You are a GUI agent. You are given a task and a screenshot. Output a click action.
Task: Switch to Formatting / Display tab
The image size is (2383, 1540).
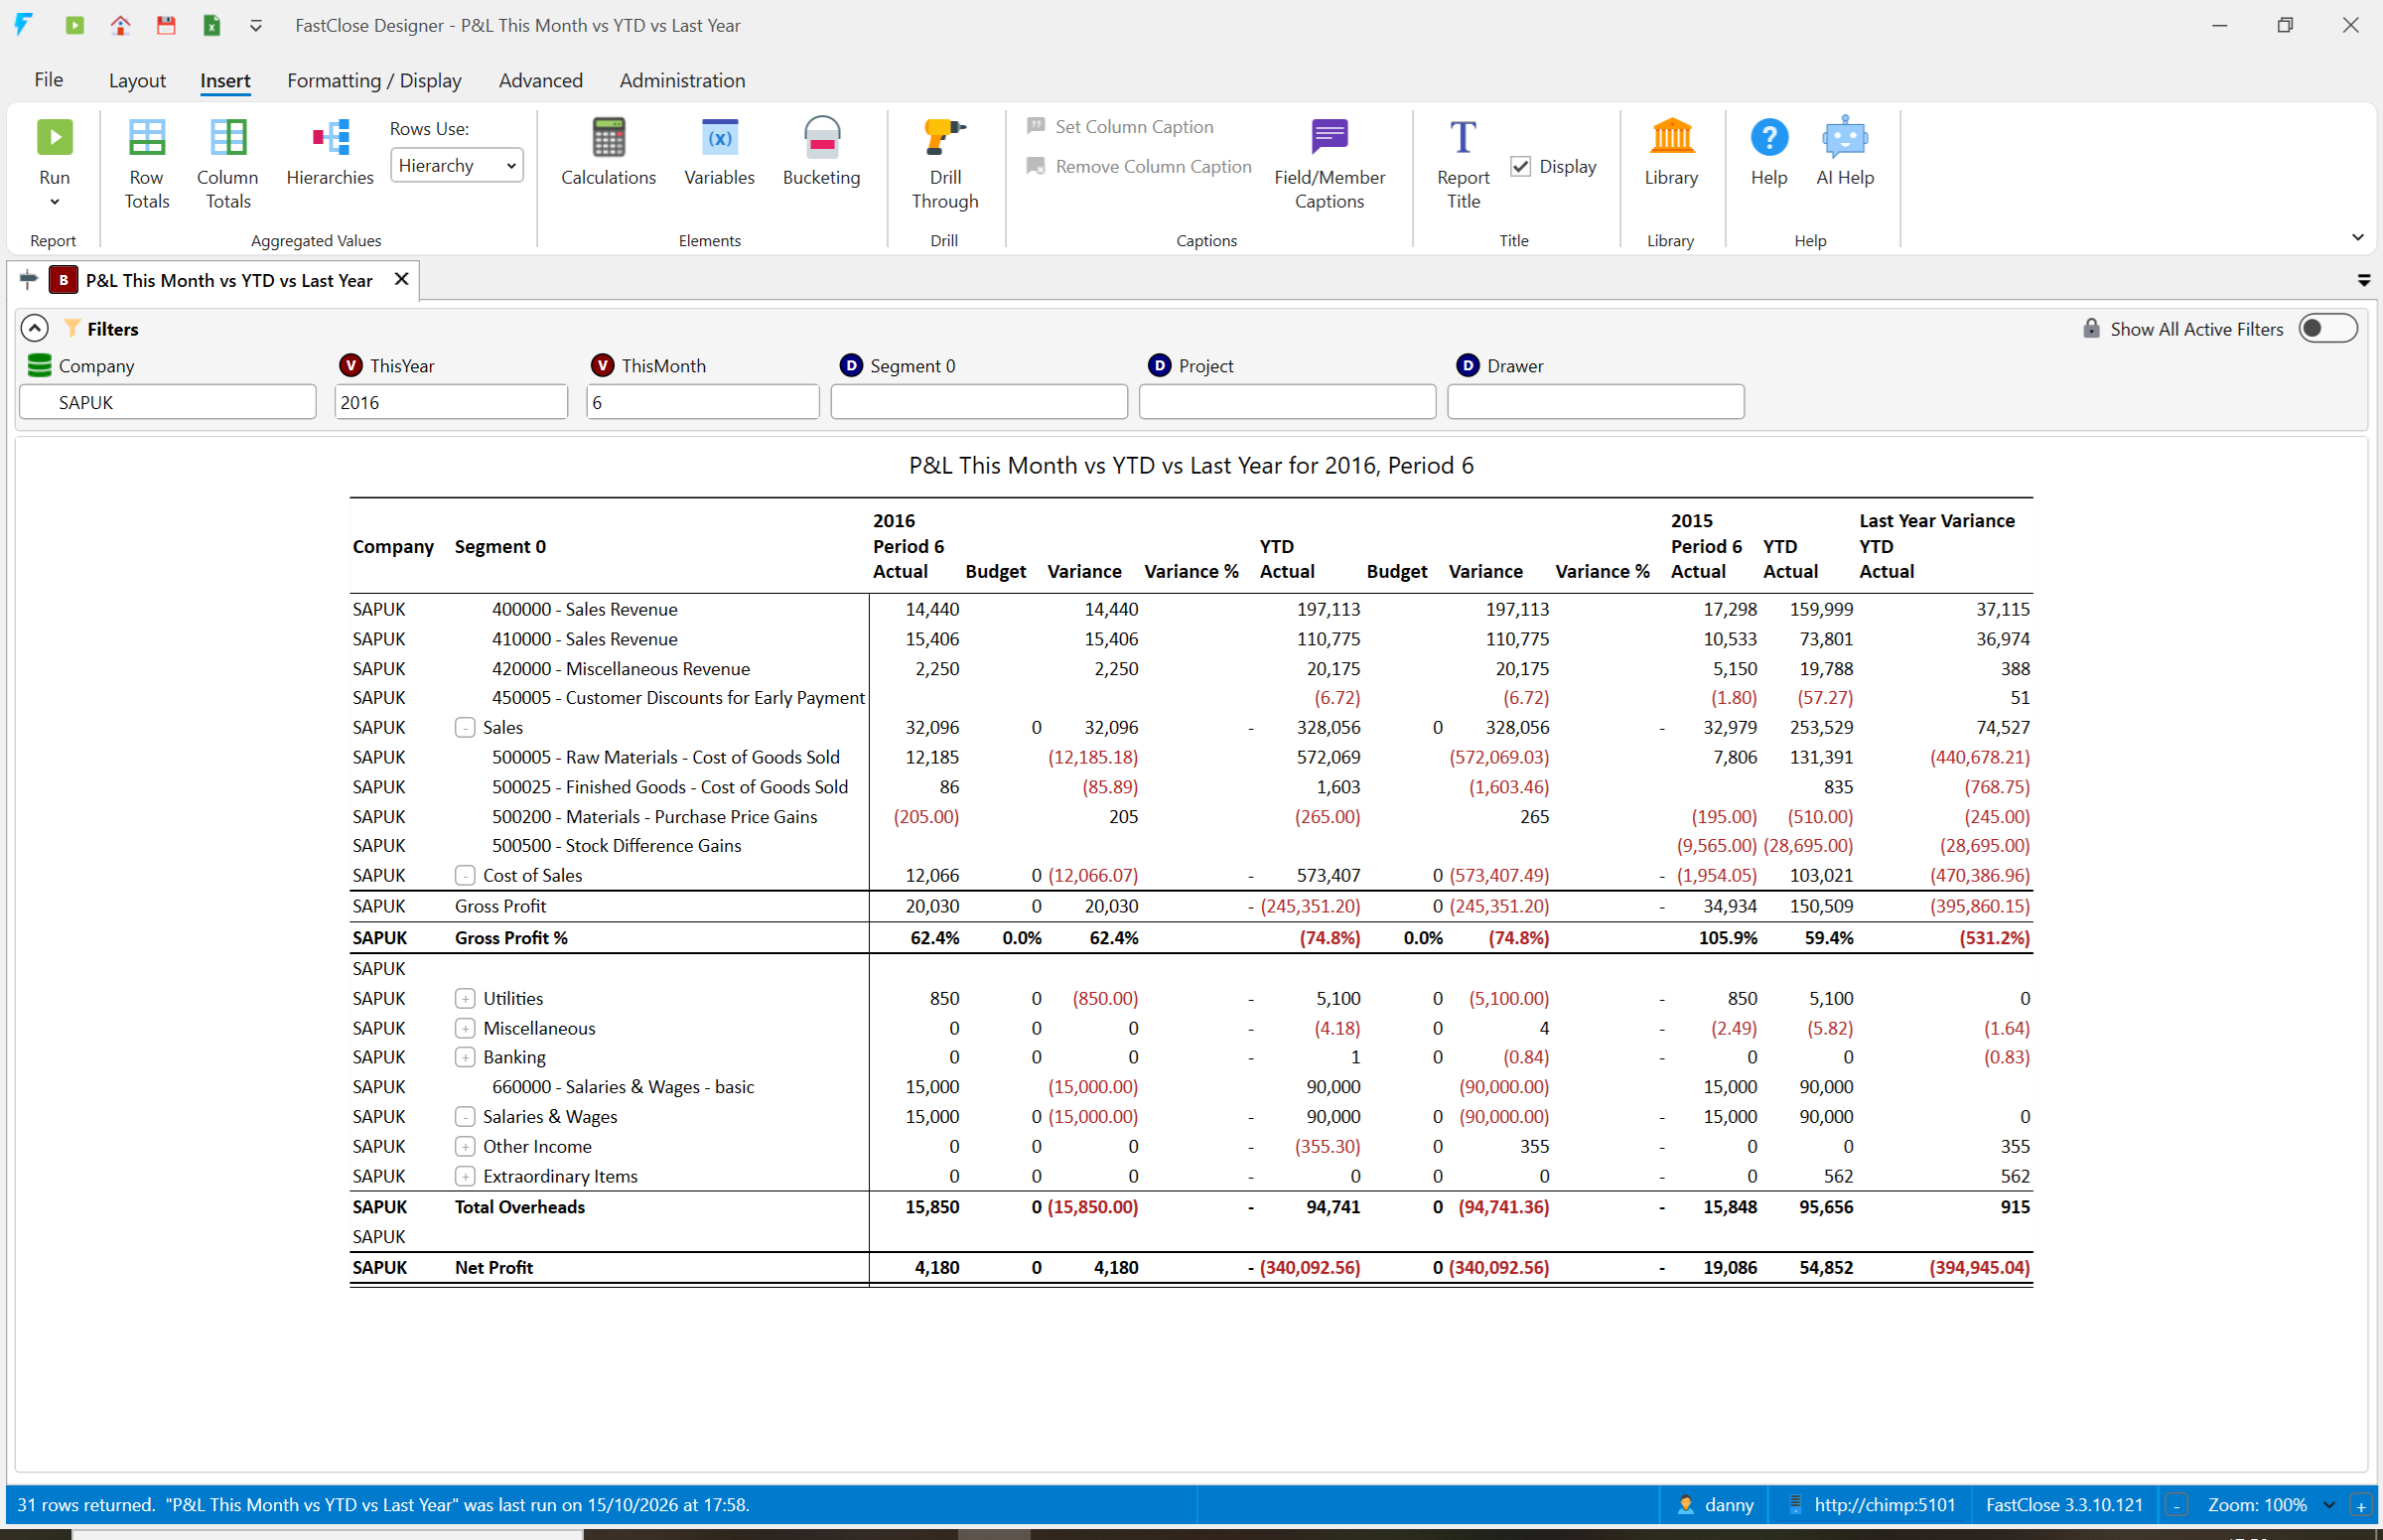(x=374, y=80)
